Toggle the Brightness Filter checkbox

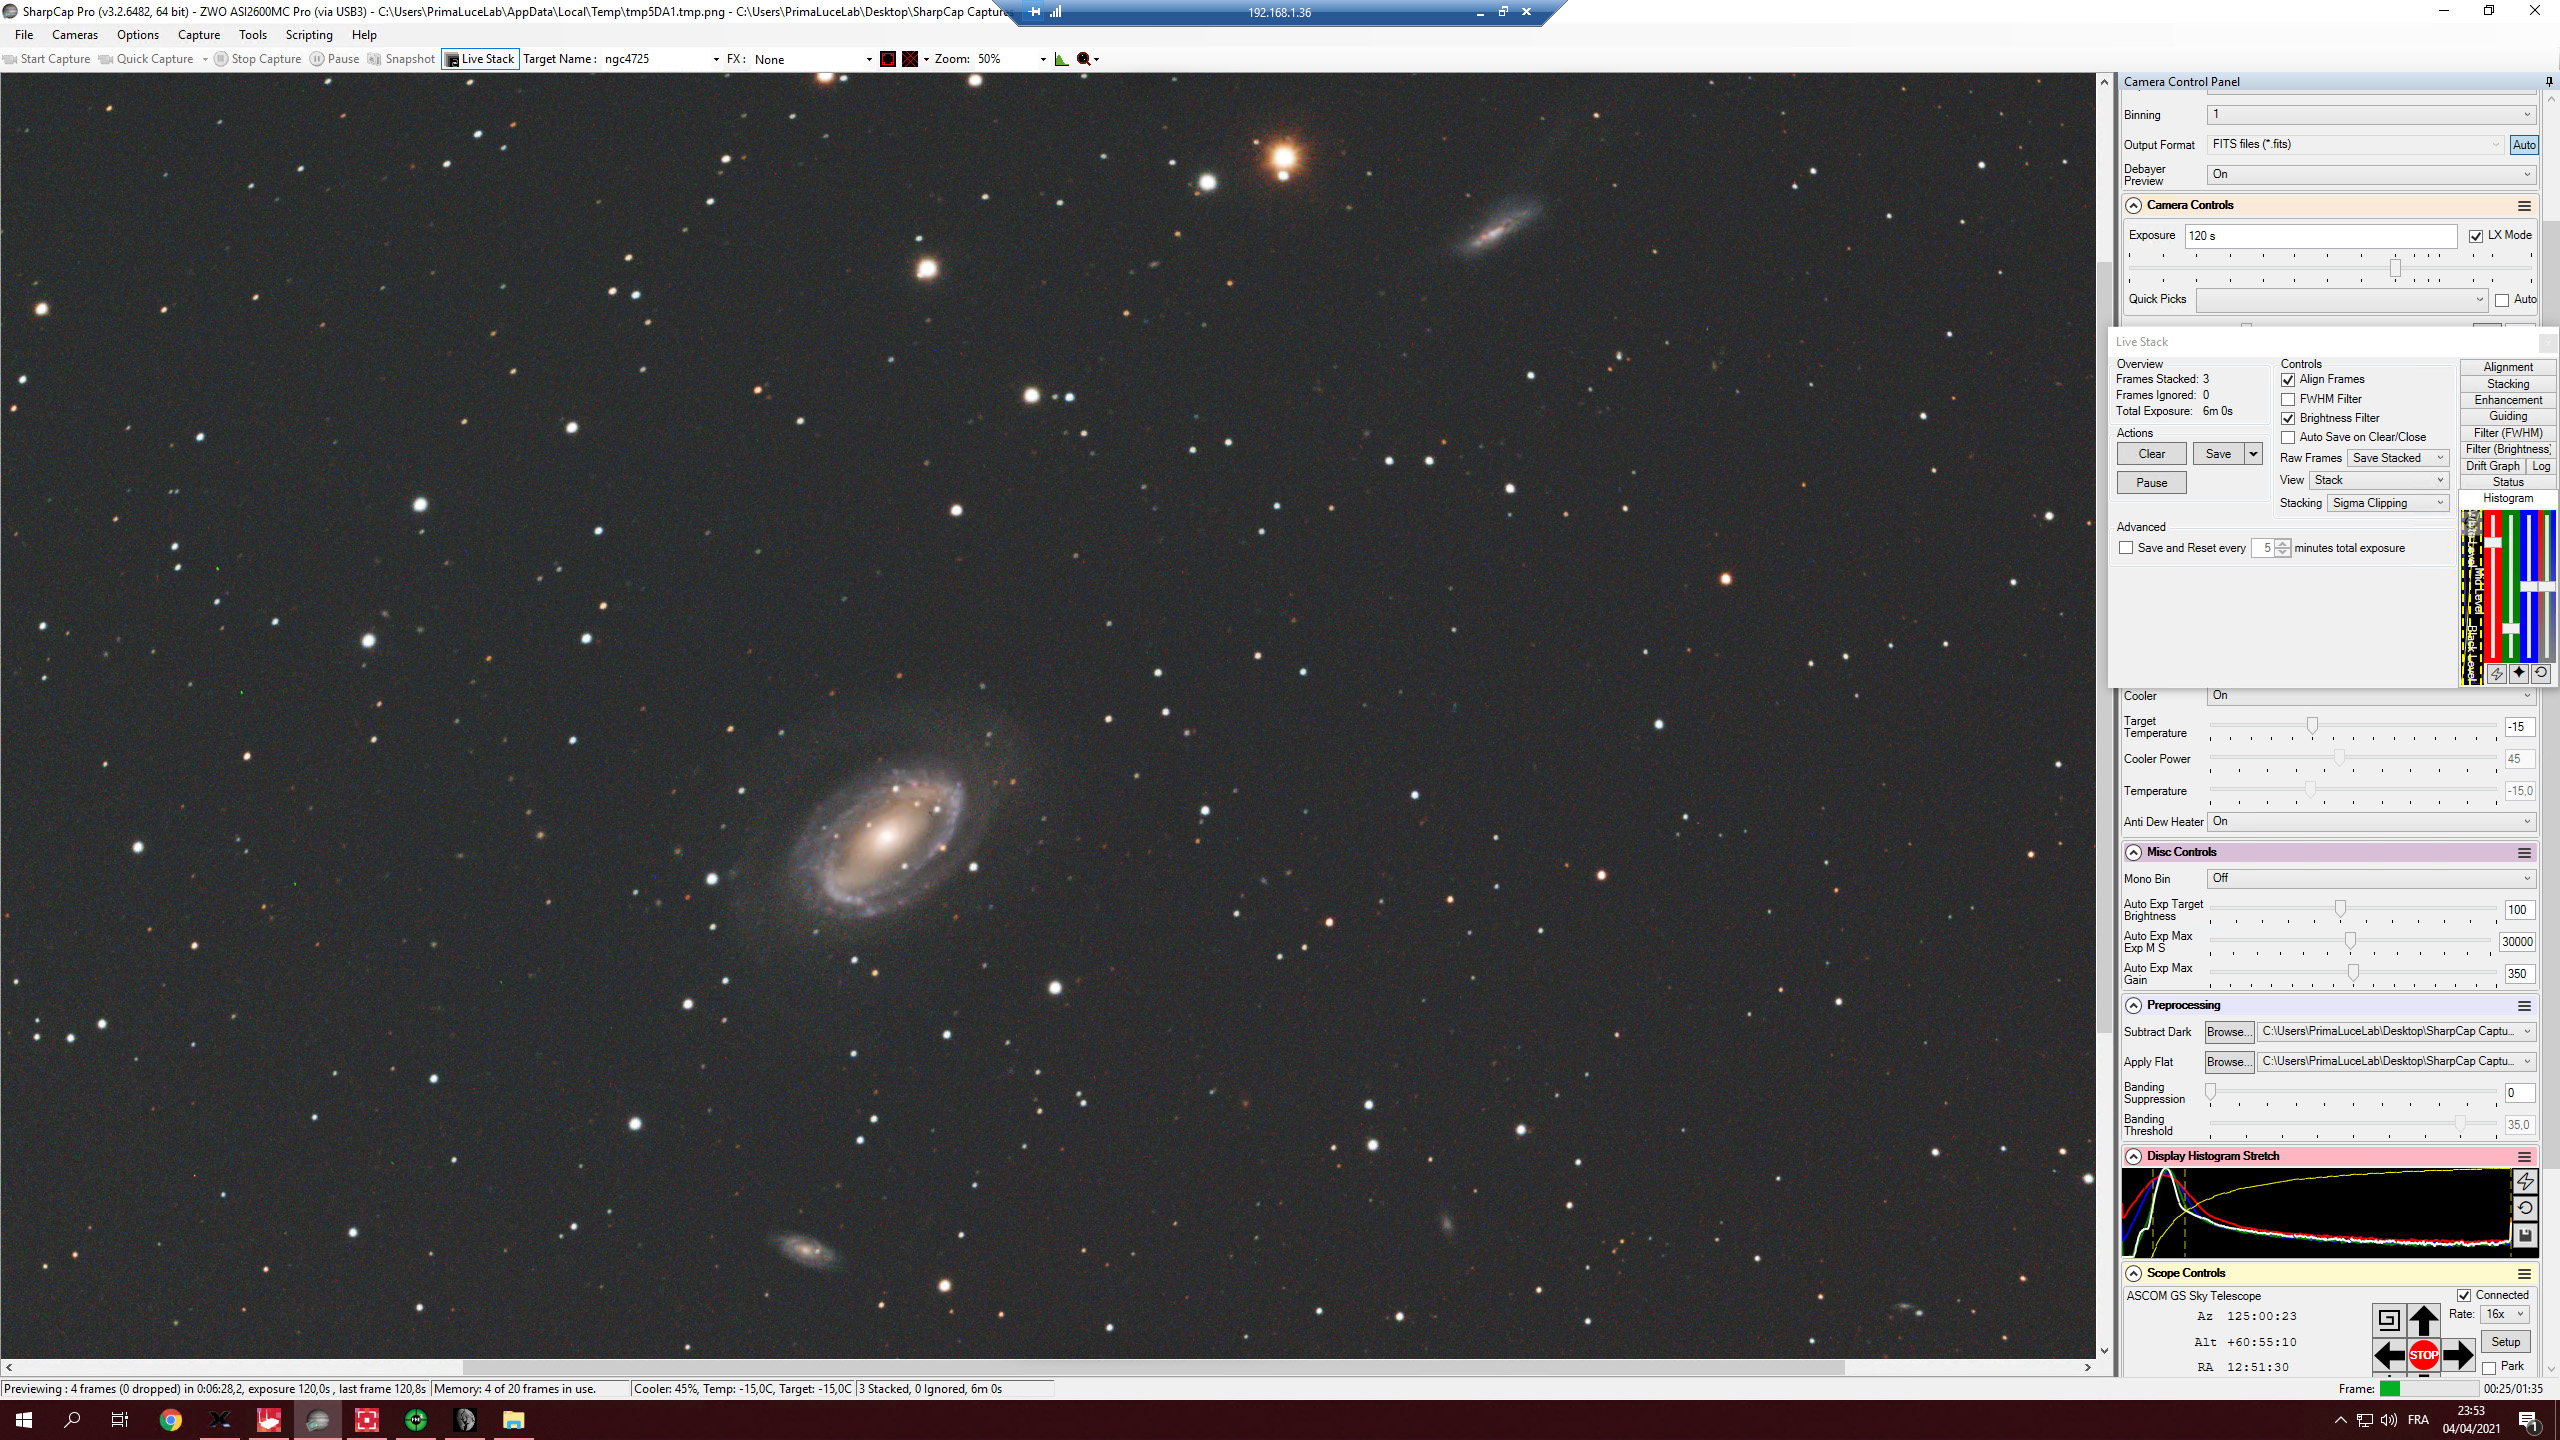tap(2288, 418)
